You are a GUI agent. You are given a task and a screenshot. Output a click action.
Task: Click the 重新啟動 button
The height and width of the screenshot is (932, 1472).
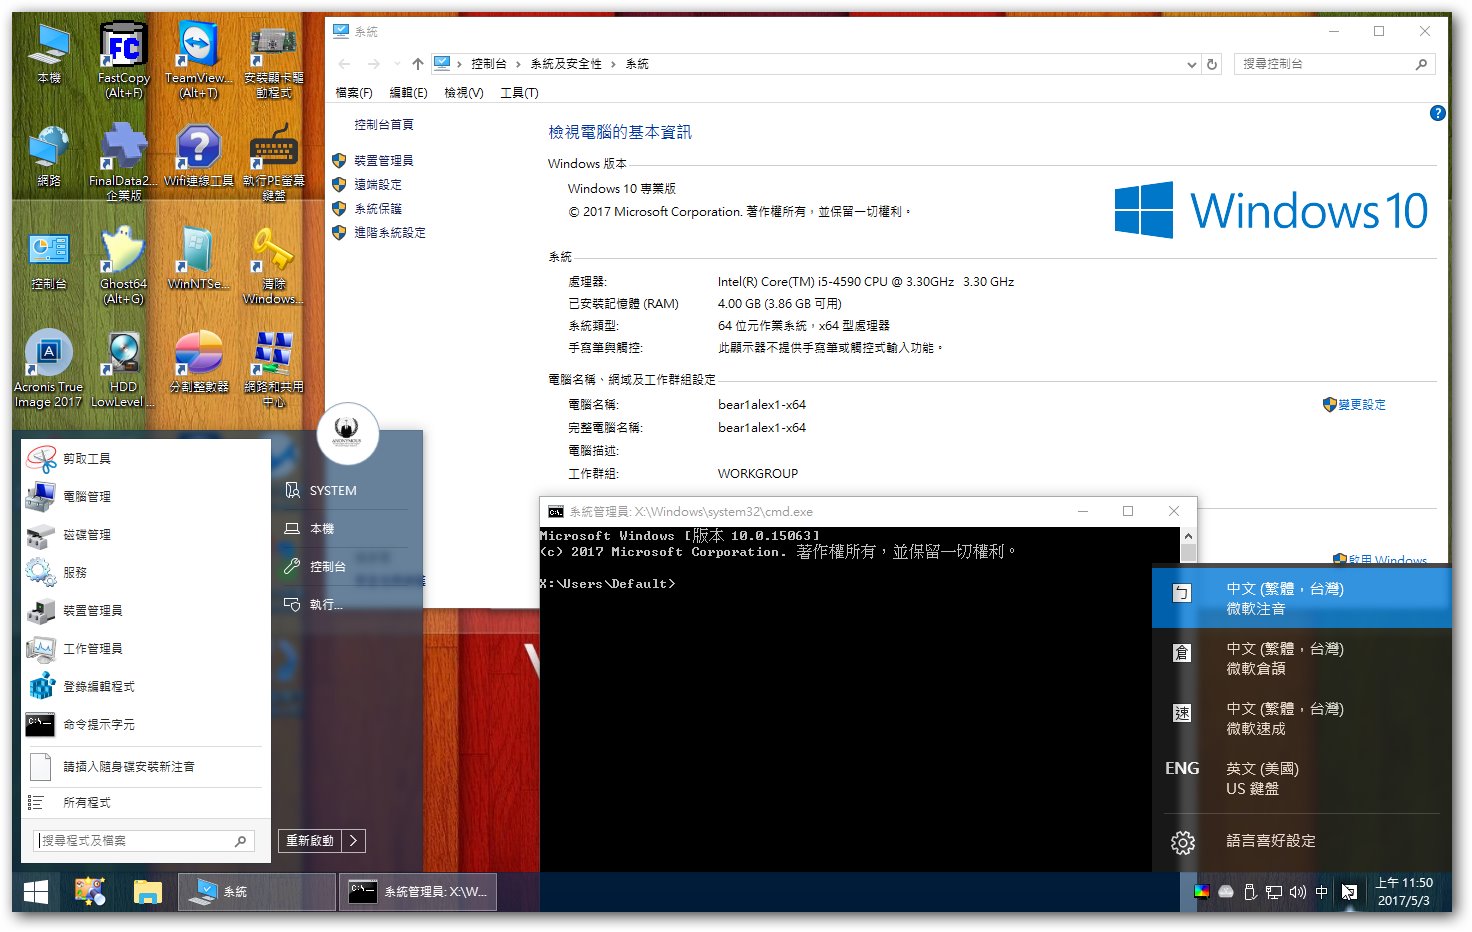tap(310, 841)
